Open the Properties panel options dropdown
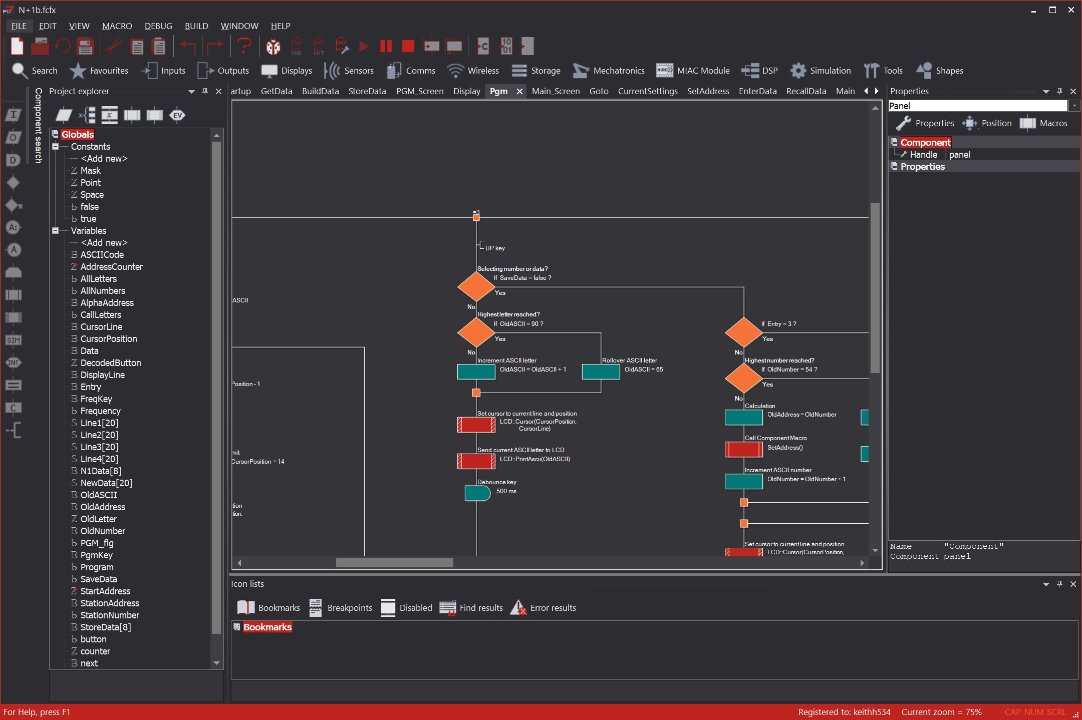This screenshot has width=1082, height=720. (x=1046, y=91)
